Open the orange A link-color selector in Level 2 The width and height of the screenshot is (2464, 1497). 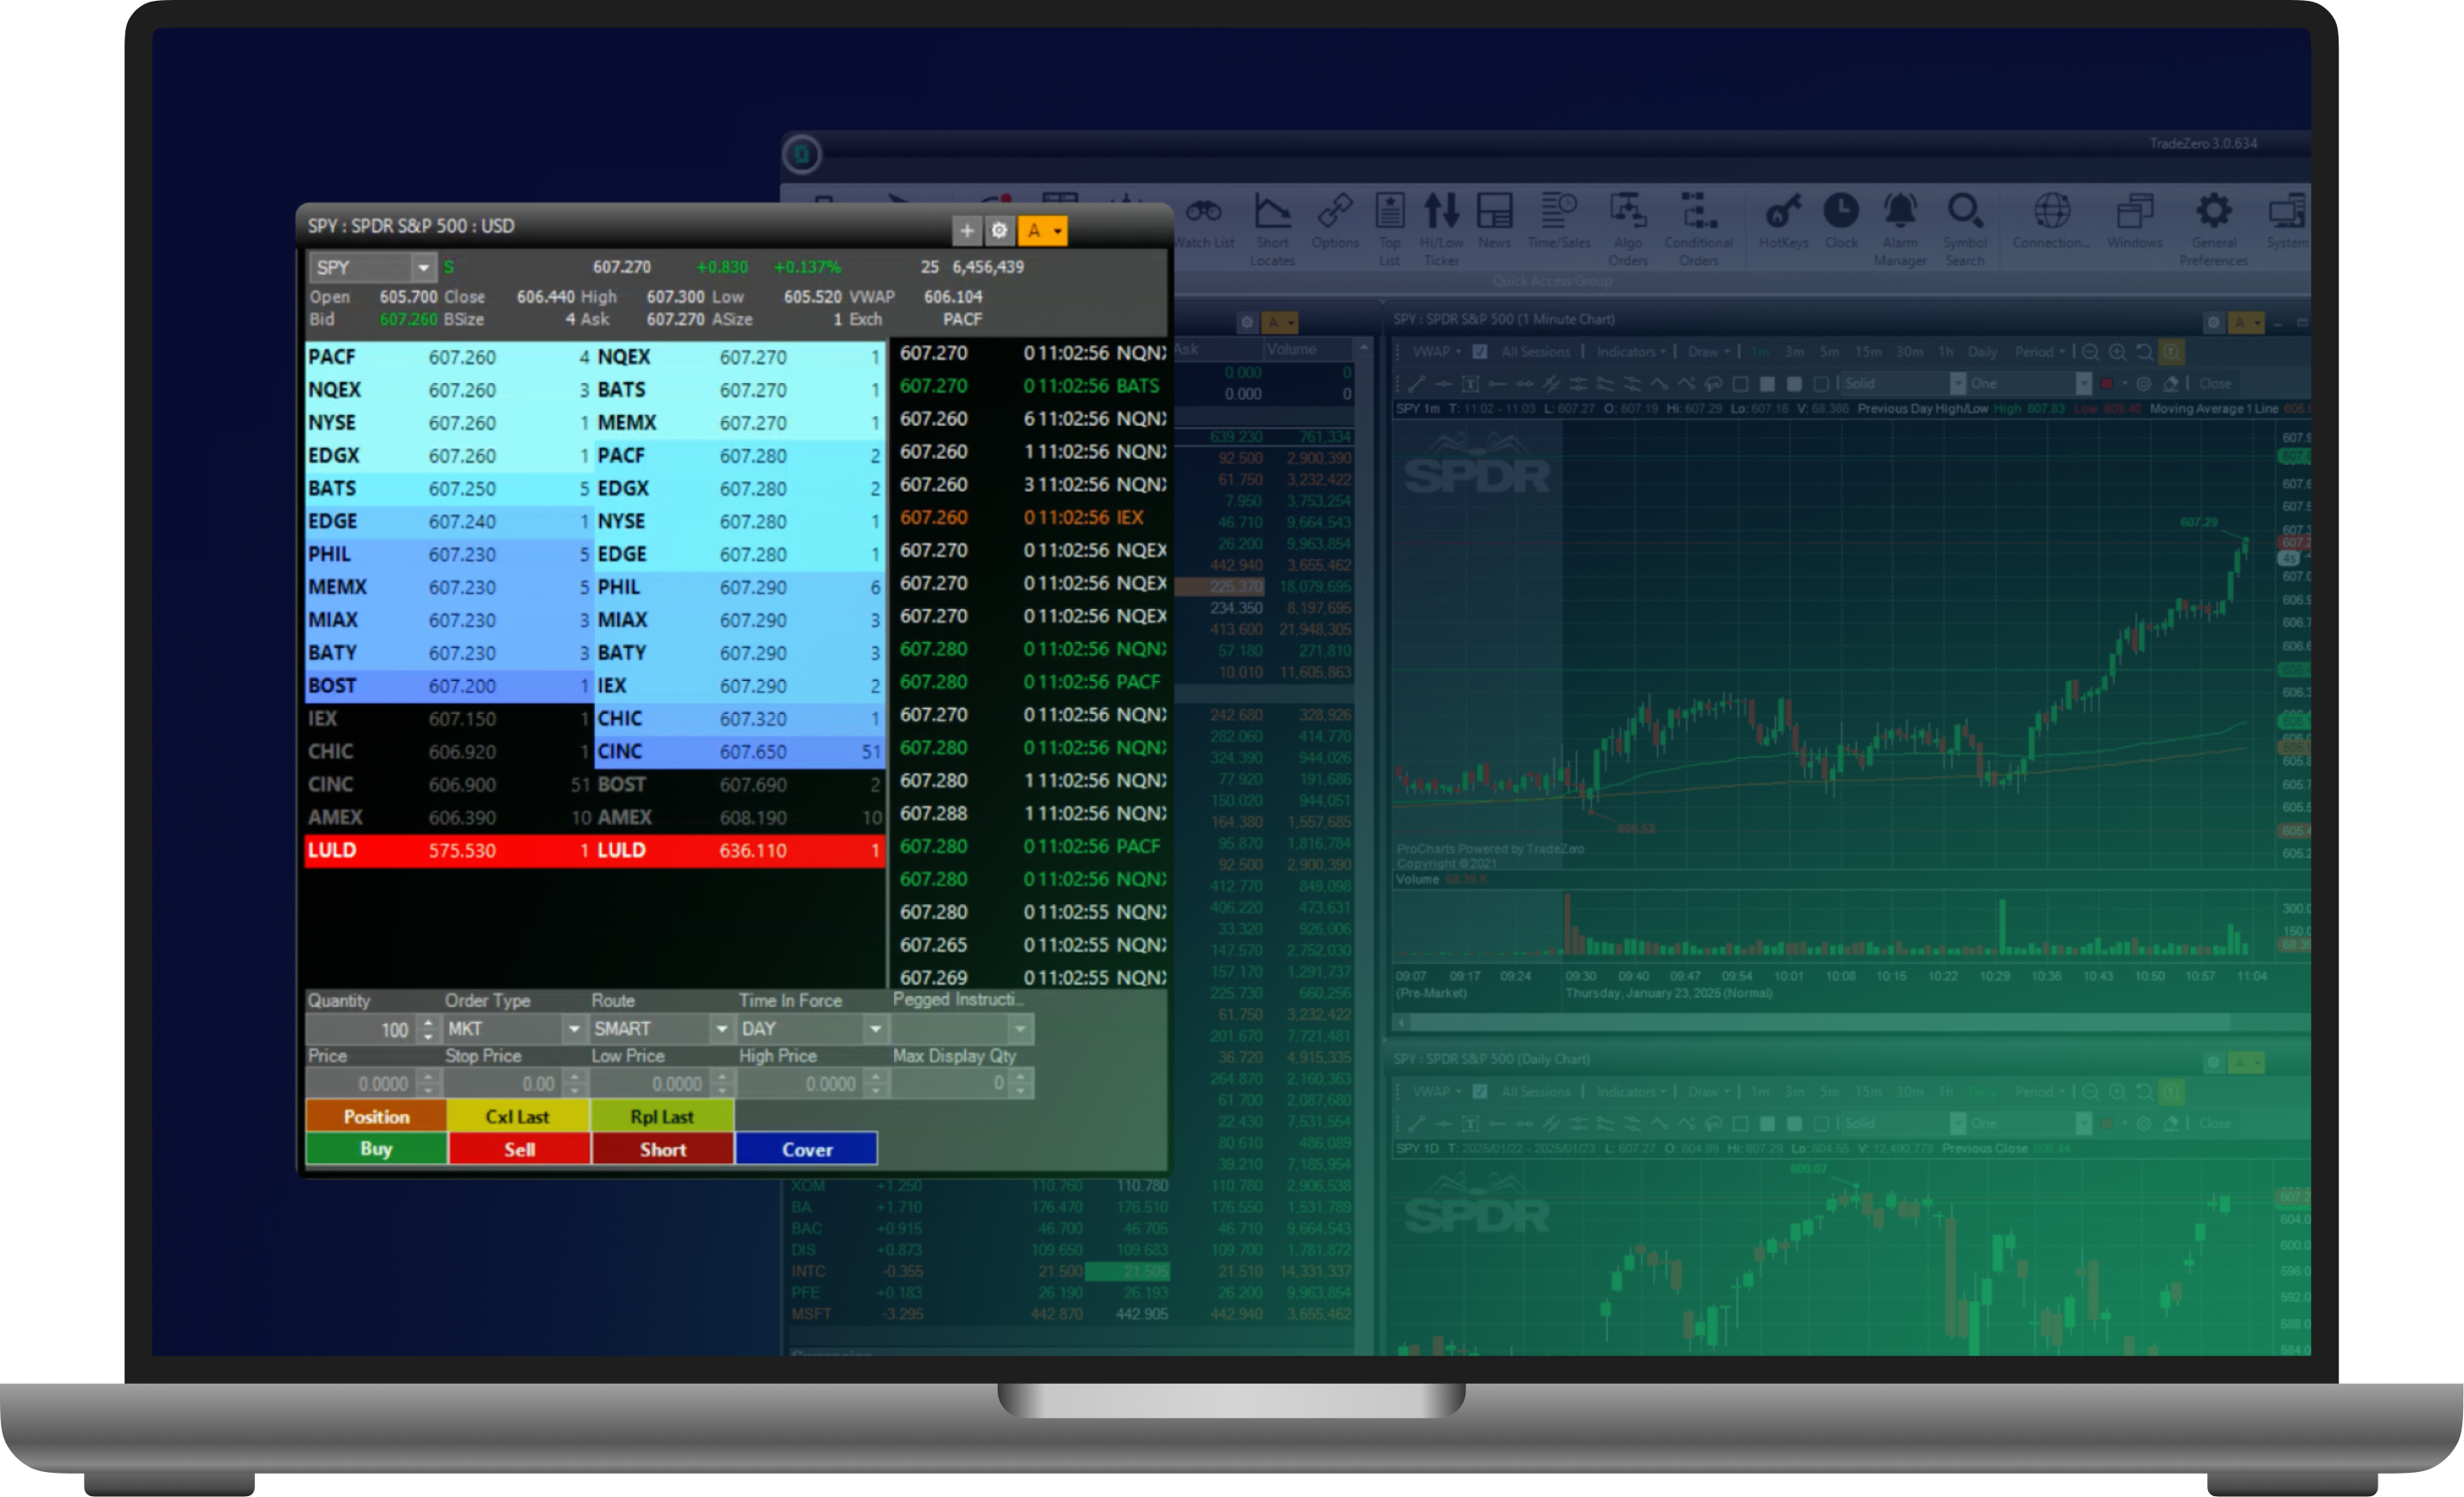point(1042,231)
